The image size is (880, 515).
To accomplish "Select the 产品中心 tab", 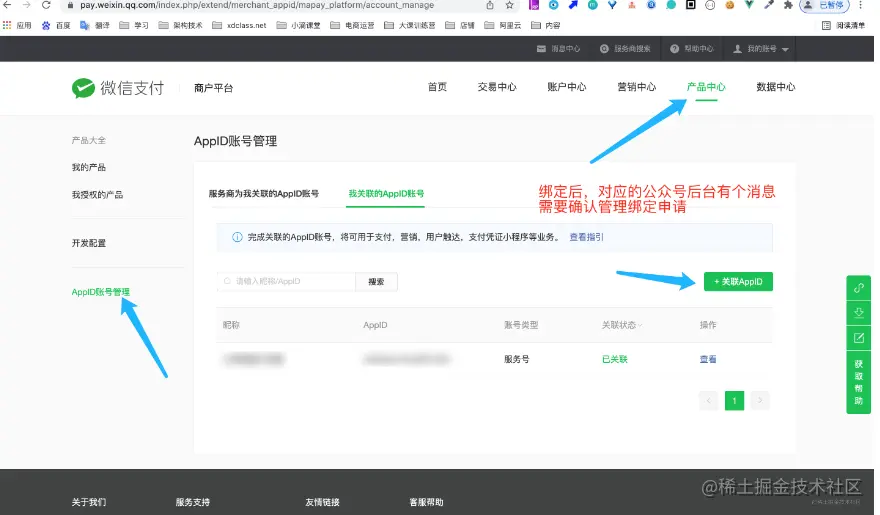I will click(x=706, y=87).
